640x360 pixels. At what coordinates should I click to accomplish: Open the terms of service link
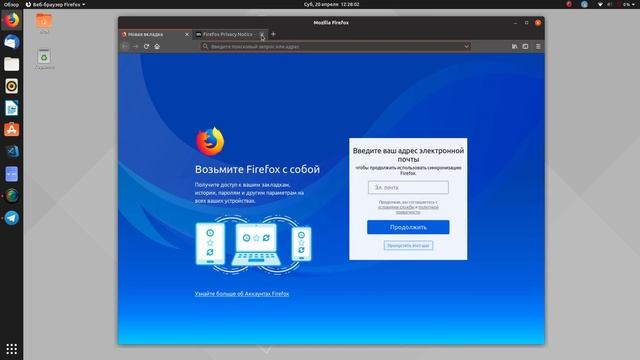tap(396, 207)
